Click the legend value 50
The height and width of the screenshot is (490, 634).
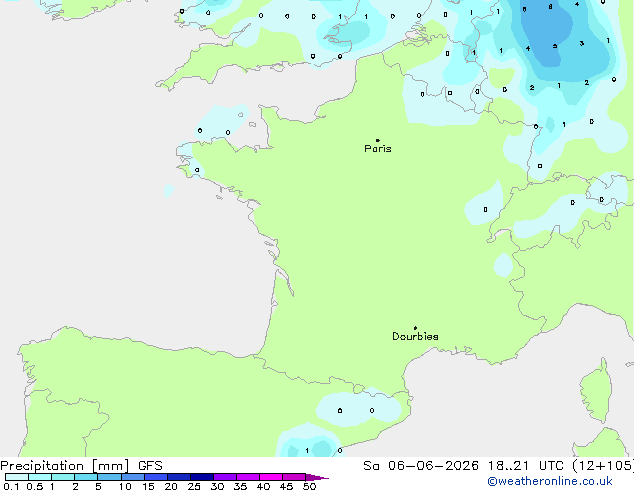click(x=309, y=486)
